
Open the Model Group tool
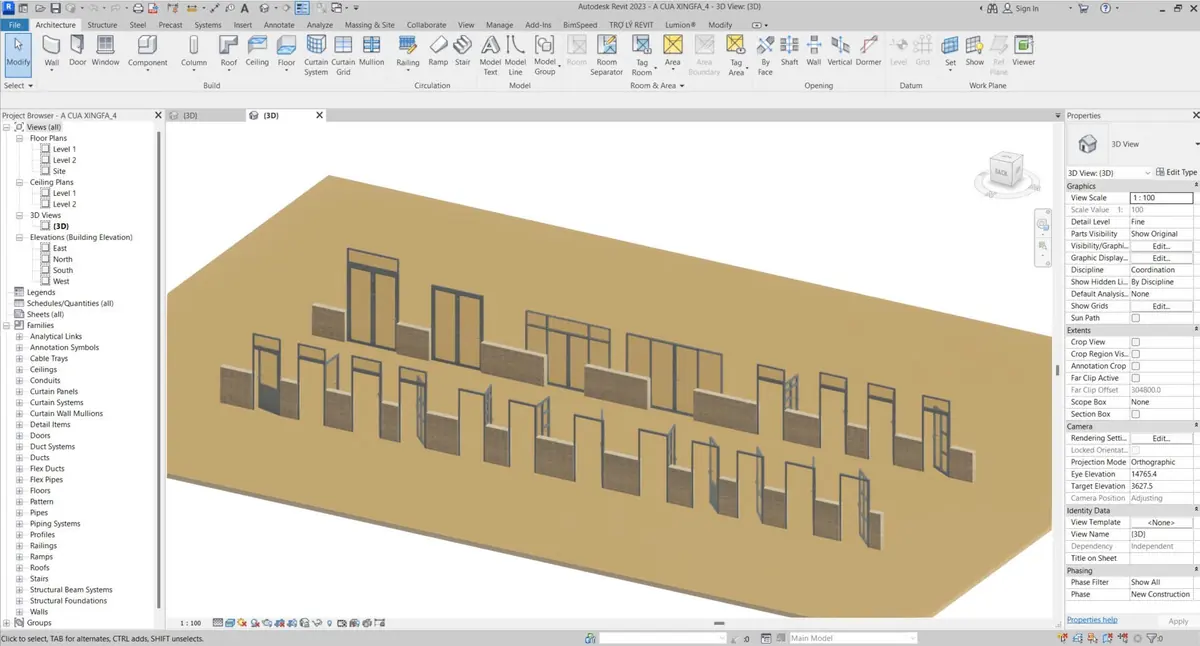coord(544,56)
